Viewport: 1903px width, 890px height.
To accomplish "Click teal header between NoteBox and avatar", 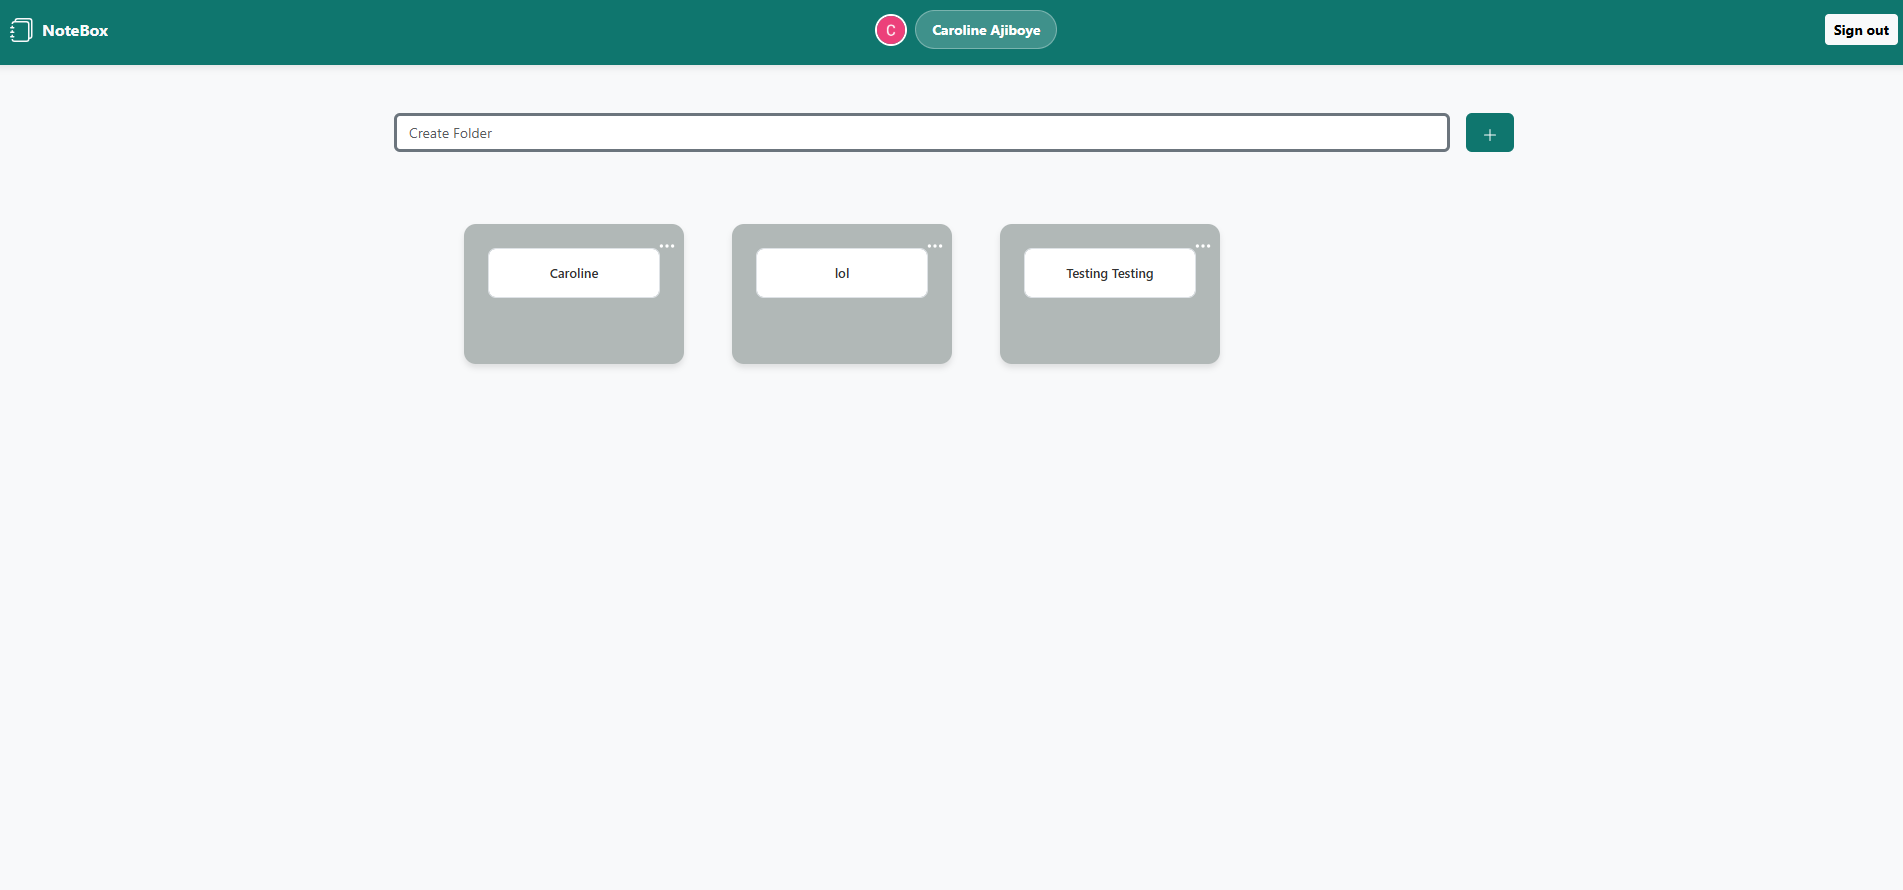I will tap(480, 32).
